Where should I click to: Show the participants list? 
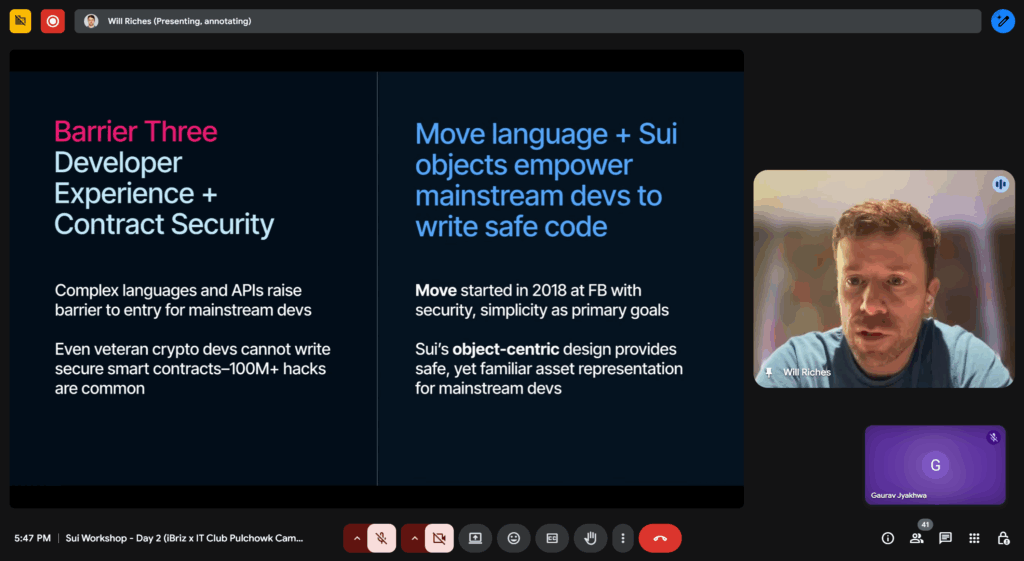pyautogui.click(x=916, y=538)
